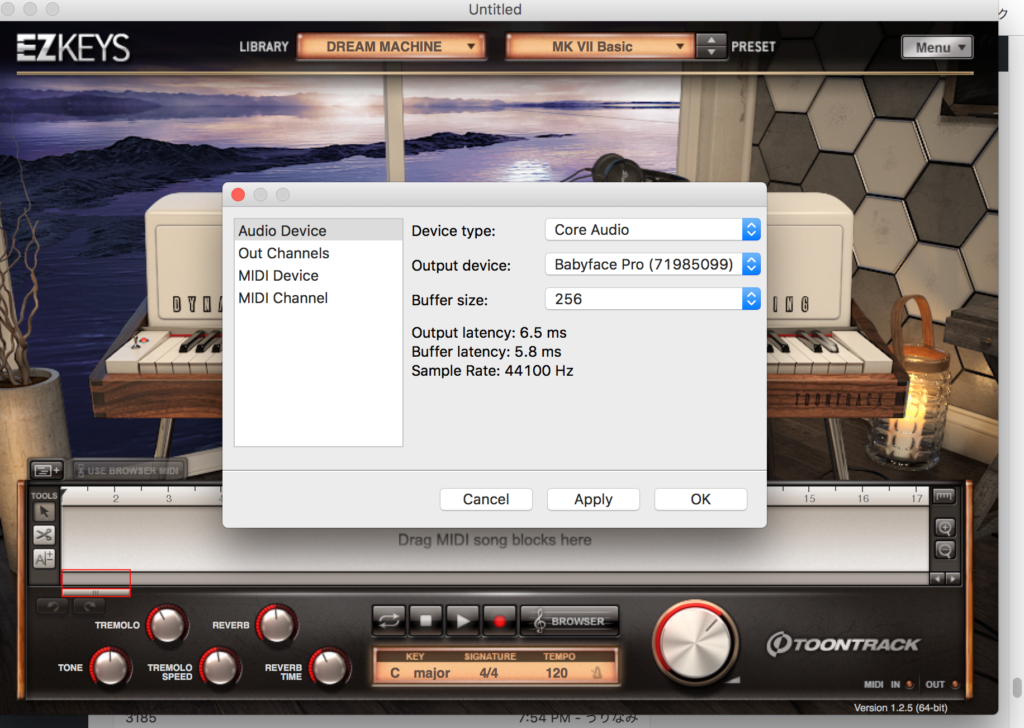The width and height of the screenshot is (1024, 728).
Task: Open the Device type dropdown
Action: (x=652, y=230)
